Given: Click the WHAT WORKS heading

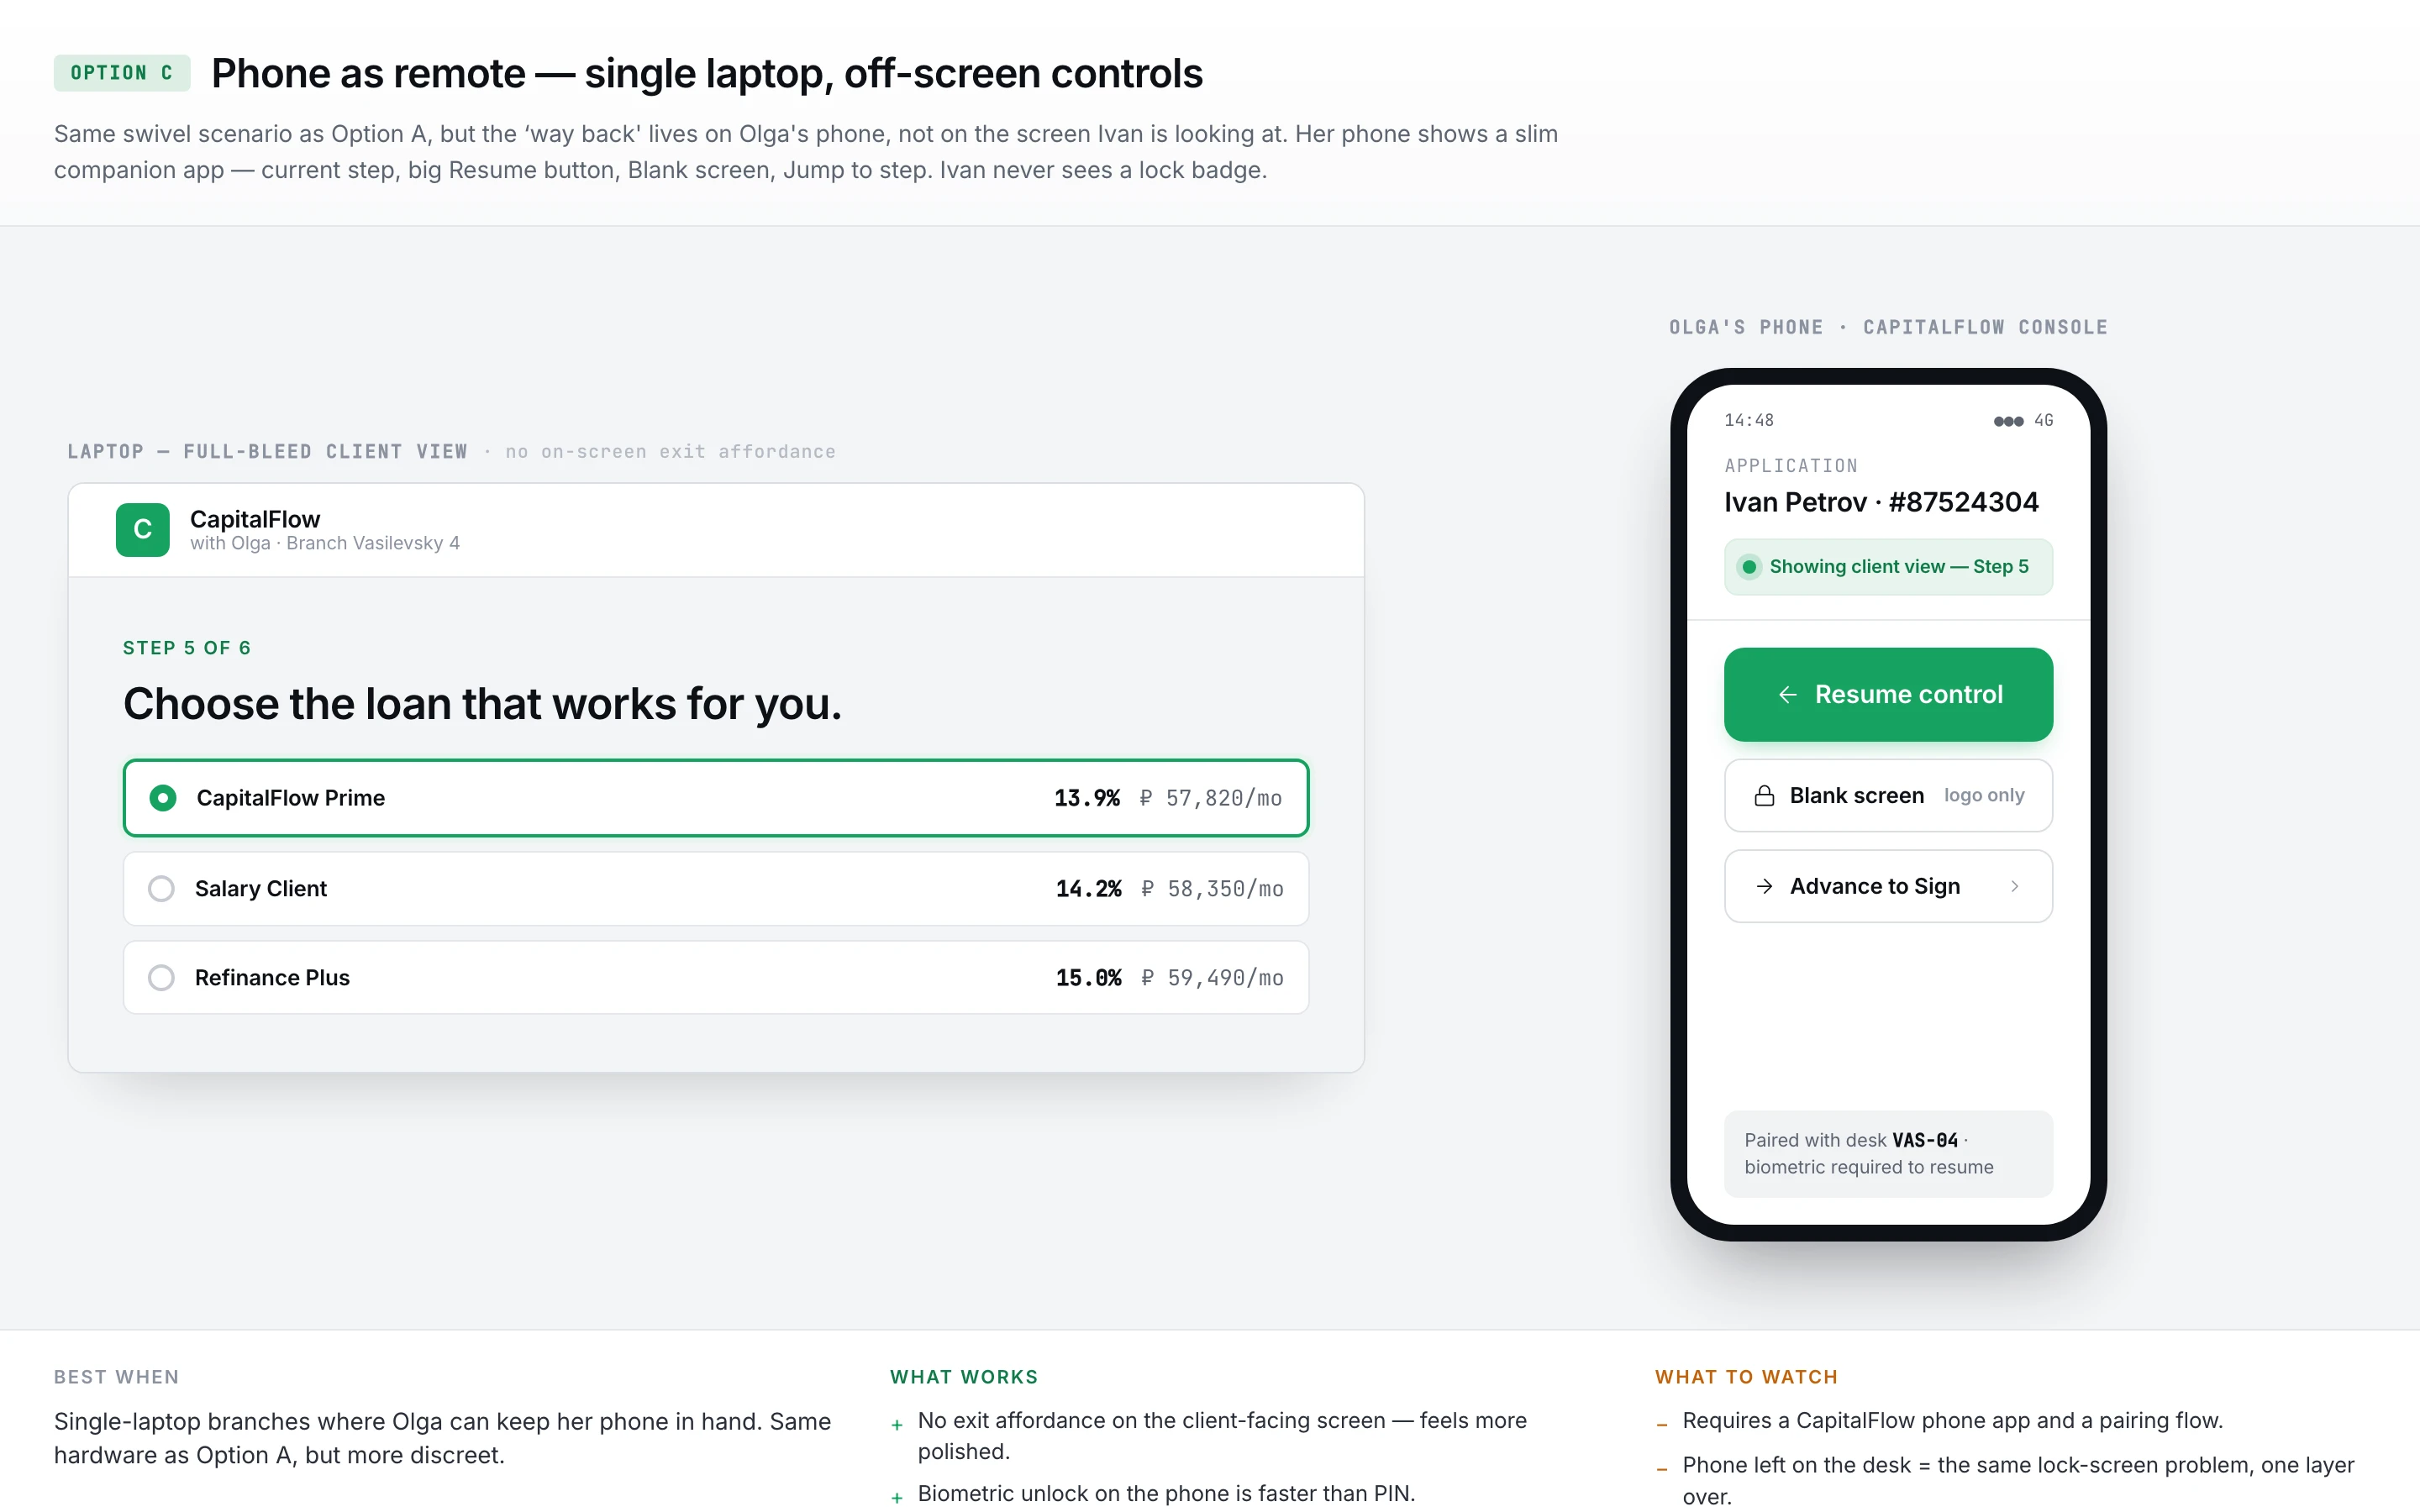Looking at the screenshot, I should [964, 1377].
